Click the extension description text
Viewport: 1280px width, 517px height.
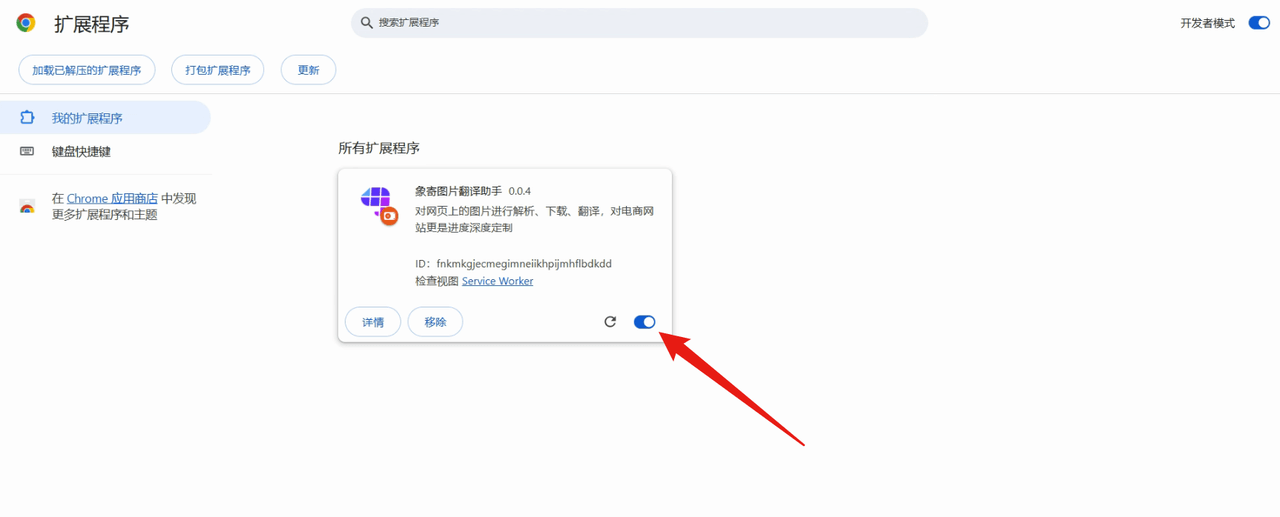(x=535, y=220)
